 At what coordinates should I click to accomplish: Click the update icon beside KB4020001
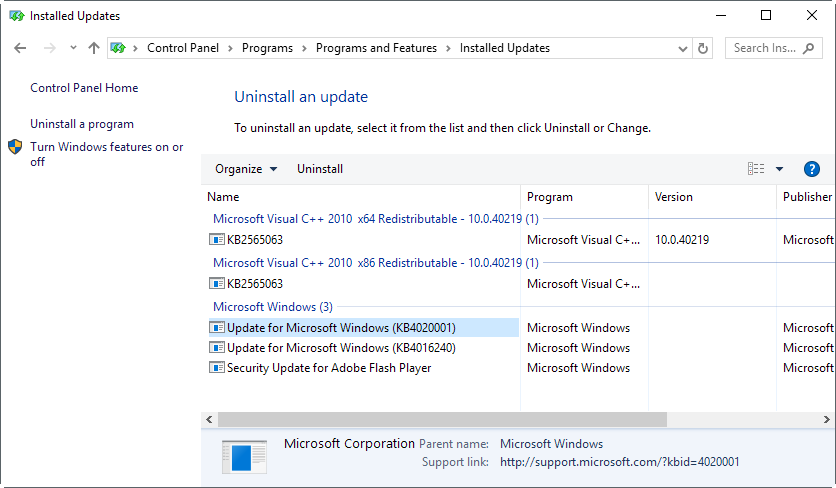tap(216, 327)
